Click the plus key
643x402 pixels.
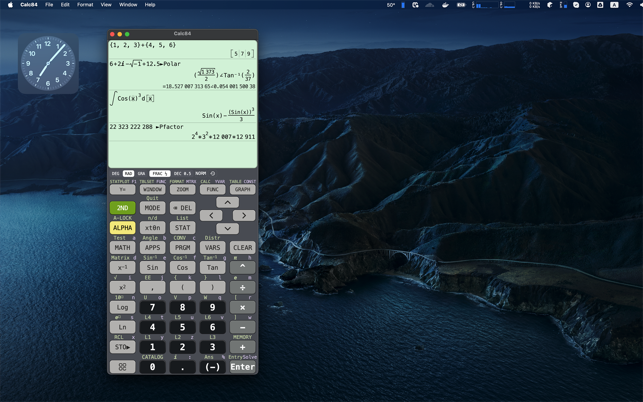point(242,347)
